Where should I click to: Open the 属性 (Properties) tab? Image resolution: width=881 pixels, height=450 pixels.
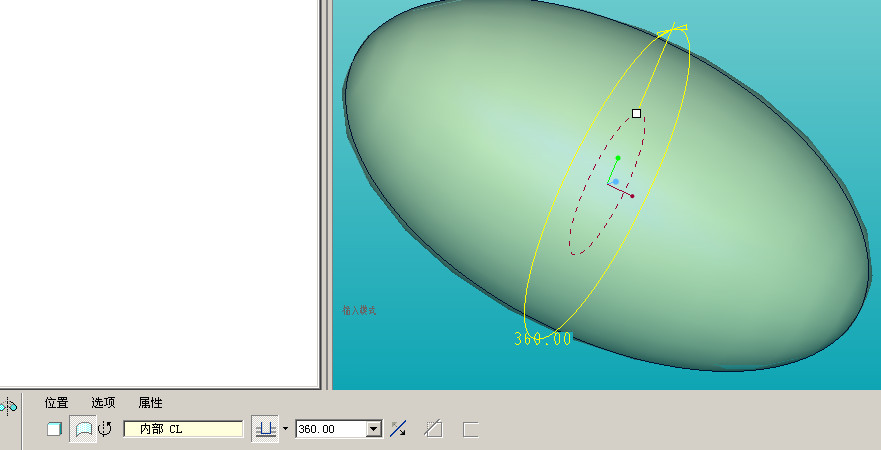click(x=151, y=403)
